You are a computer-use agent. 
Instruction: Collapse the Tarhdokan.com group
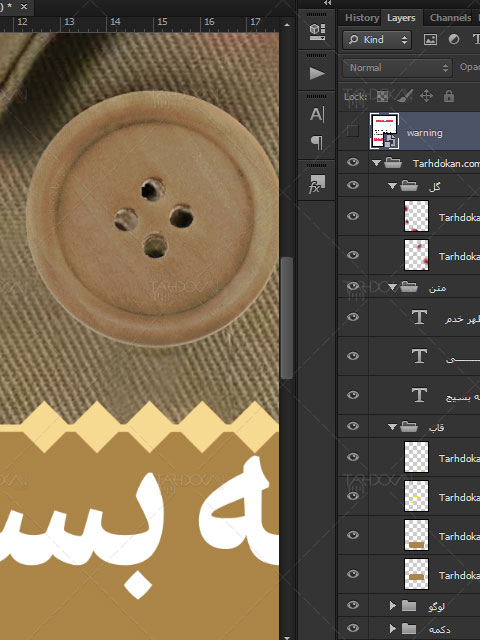tap(376, 163)
